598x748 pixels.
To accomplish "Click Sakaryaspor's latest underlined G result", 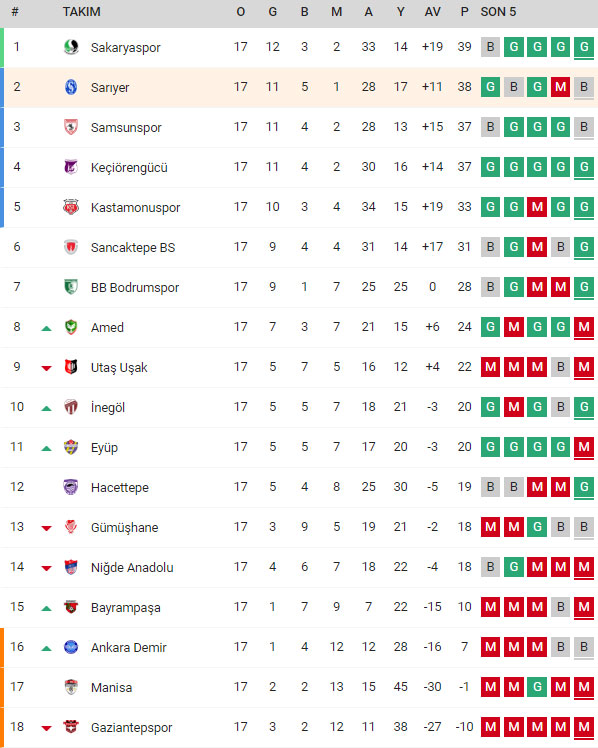I will click(584, 47).
